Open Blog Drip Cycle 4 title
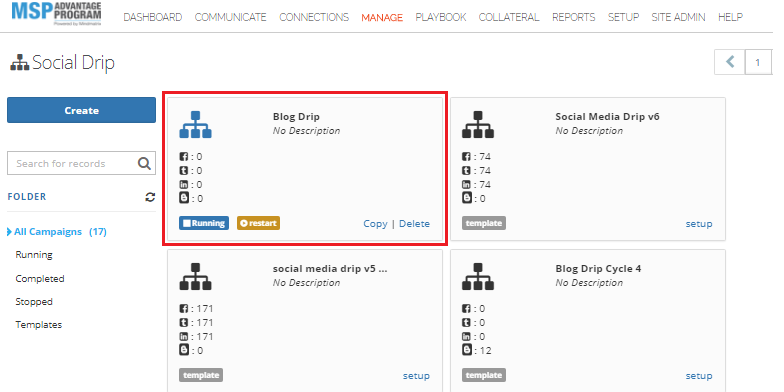Image resolution: width=784 pixels, height=392 pixels. point(598,269)
